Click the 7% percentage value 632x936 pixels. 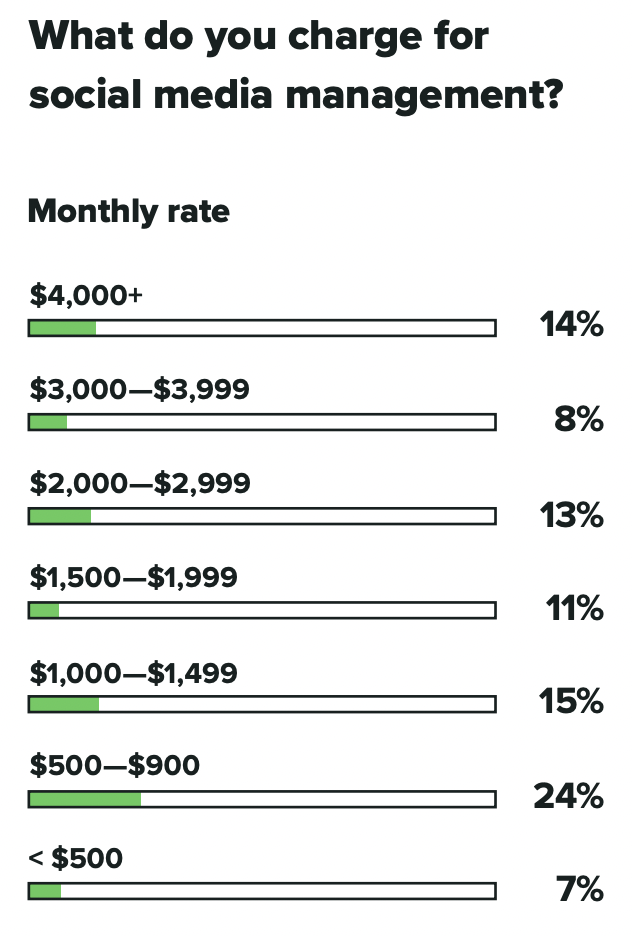(580, 889)
